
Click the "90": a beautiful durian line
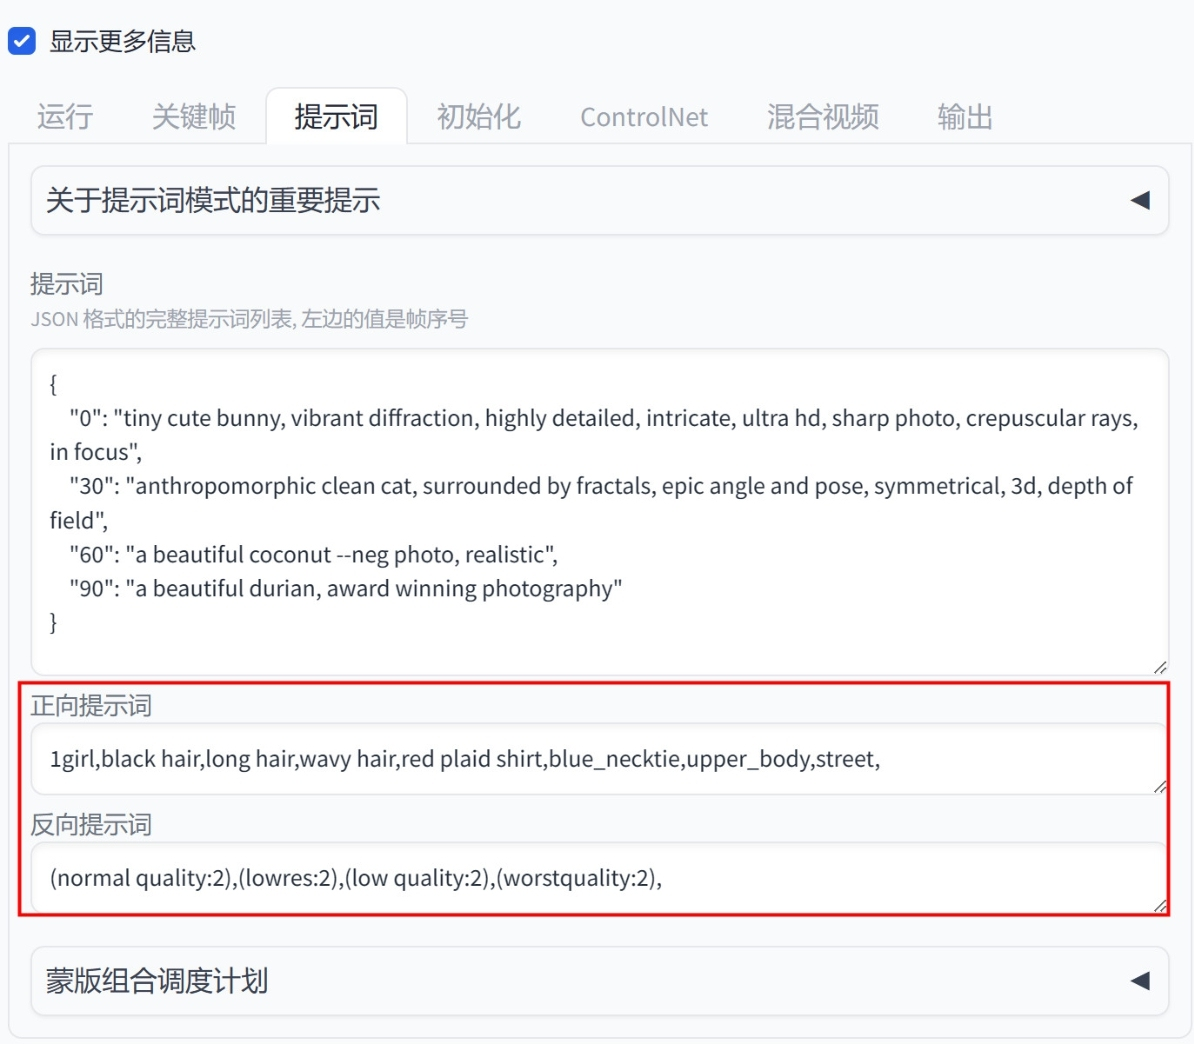click(x=346, y=589)
